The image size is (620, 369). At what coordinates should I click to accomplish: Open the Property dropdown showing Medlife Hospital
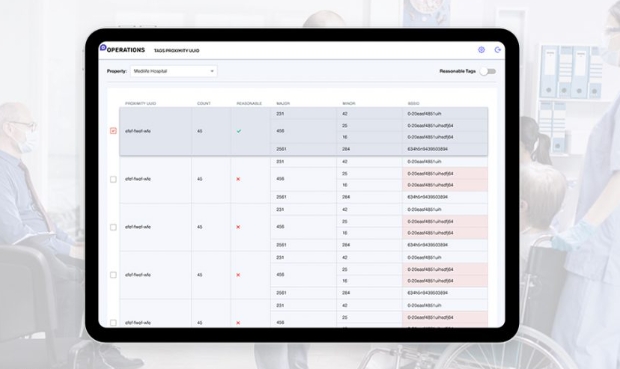coord(174,71)
